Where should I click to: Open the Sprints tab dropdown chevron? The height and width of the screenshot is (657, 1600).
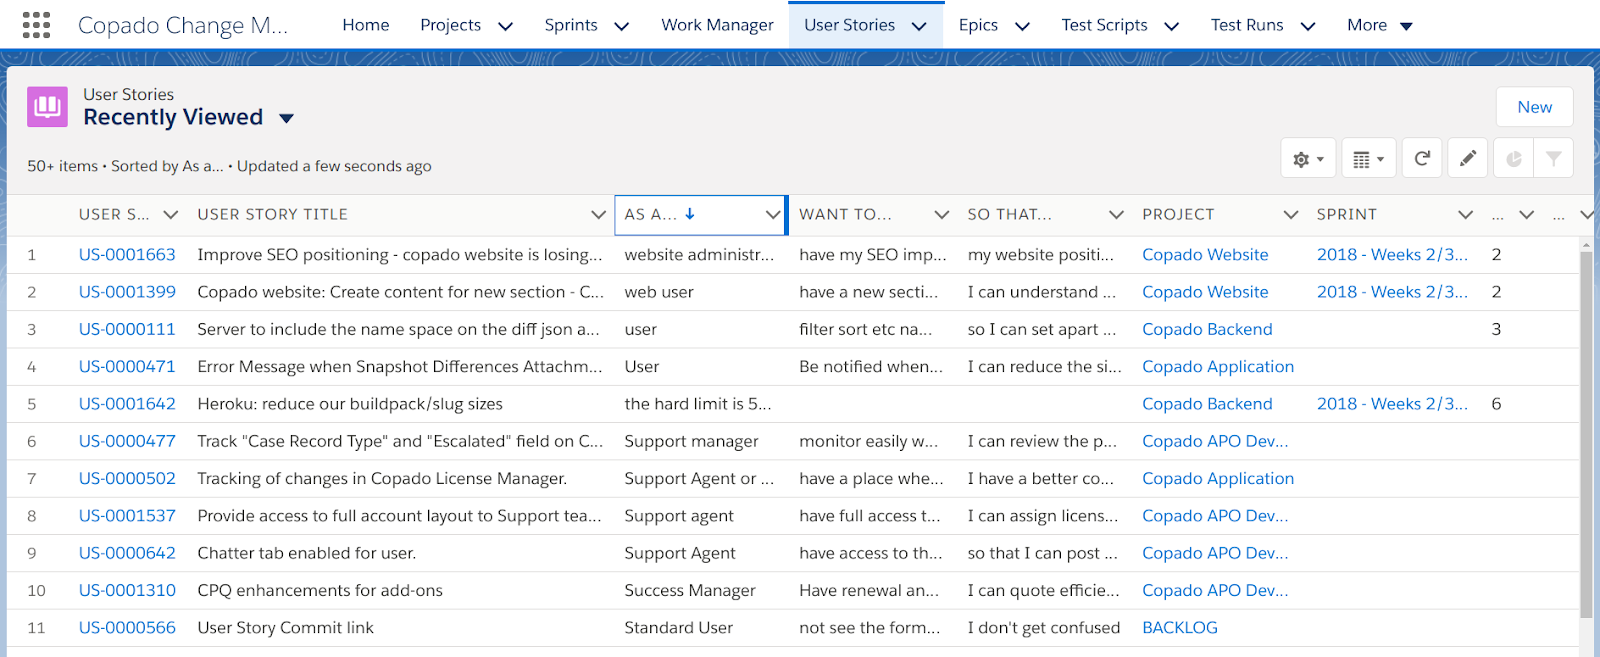[x=621, y=26]
